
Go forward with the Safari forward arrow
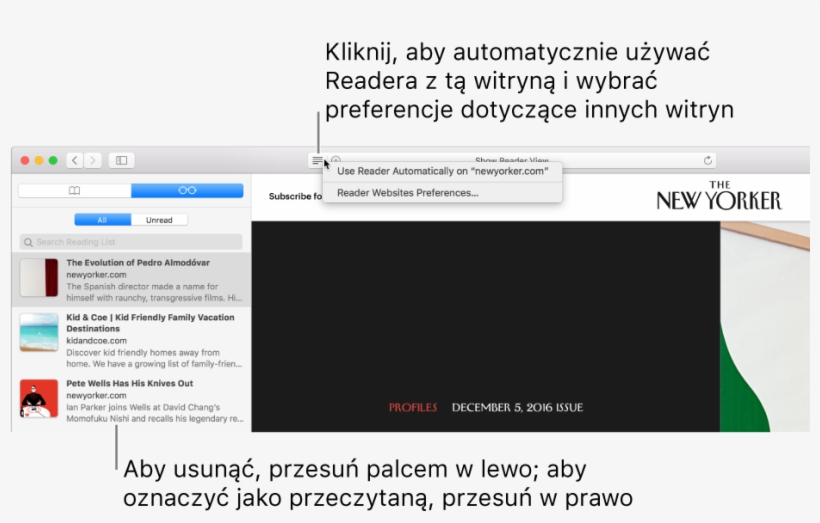[x=93, y=161]
